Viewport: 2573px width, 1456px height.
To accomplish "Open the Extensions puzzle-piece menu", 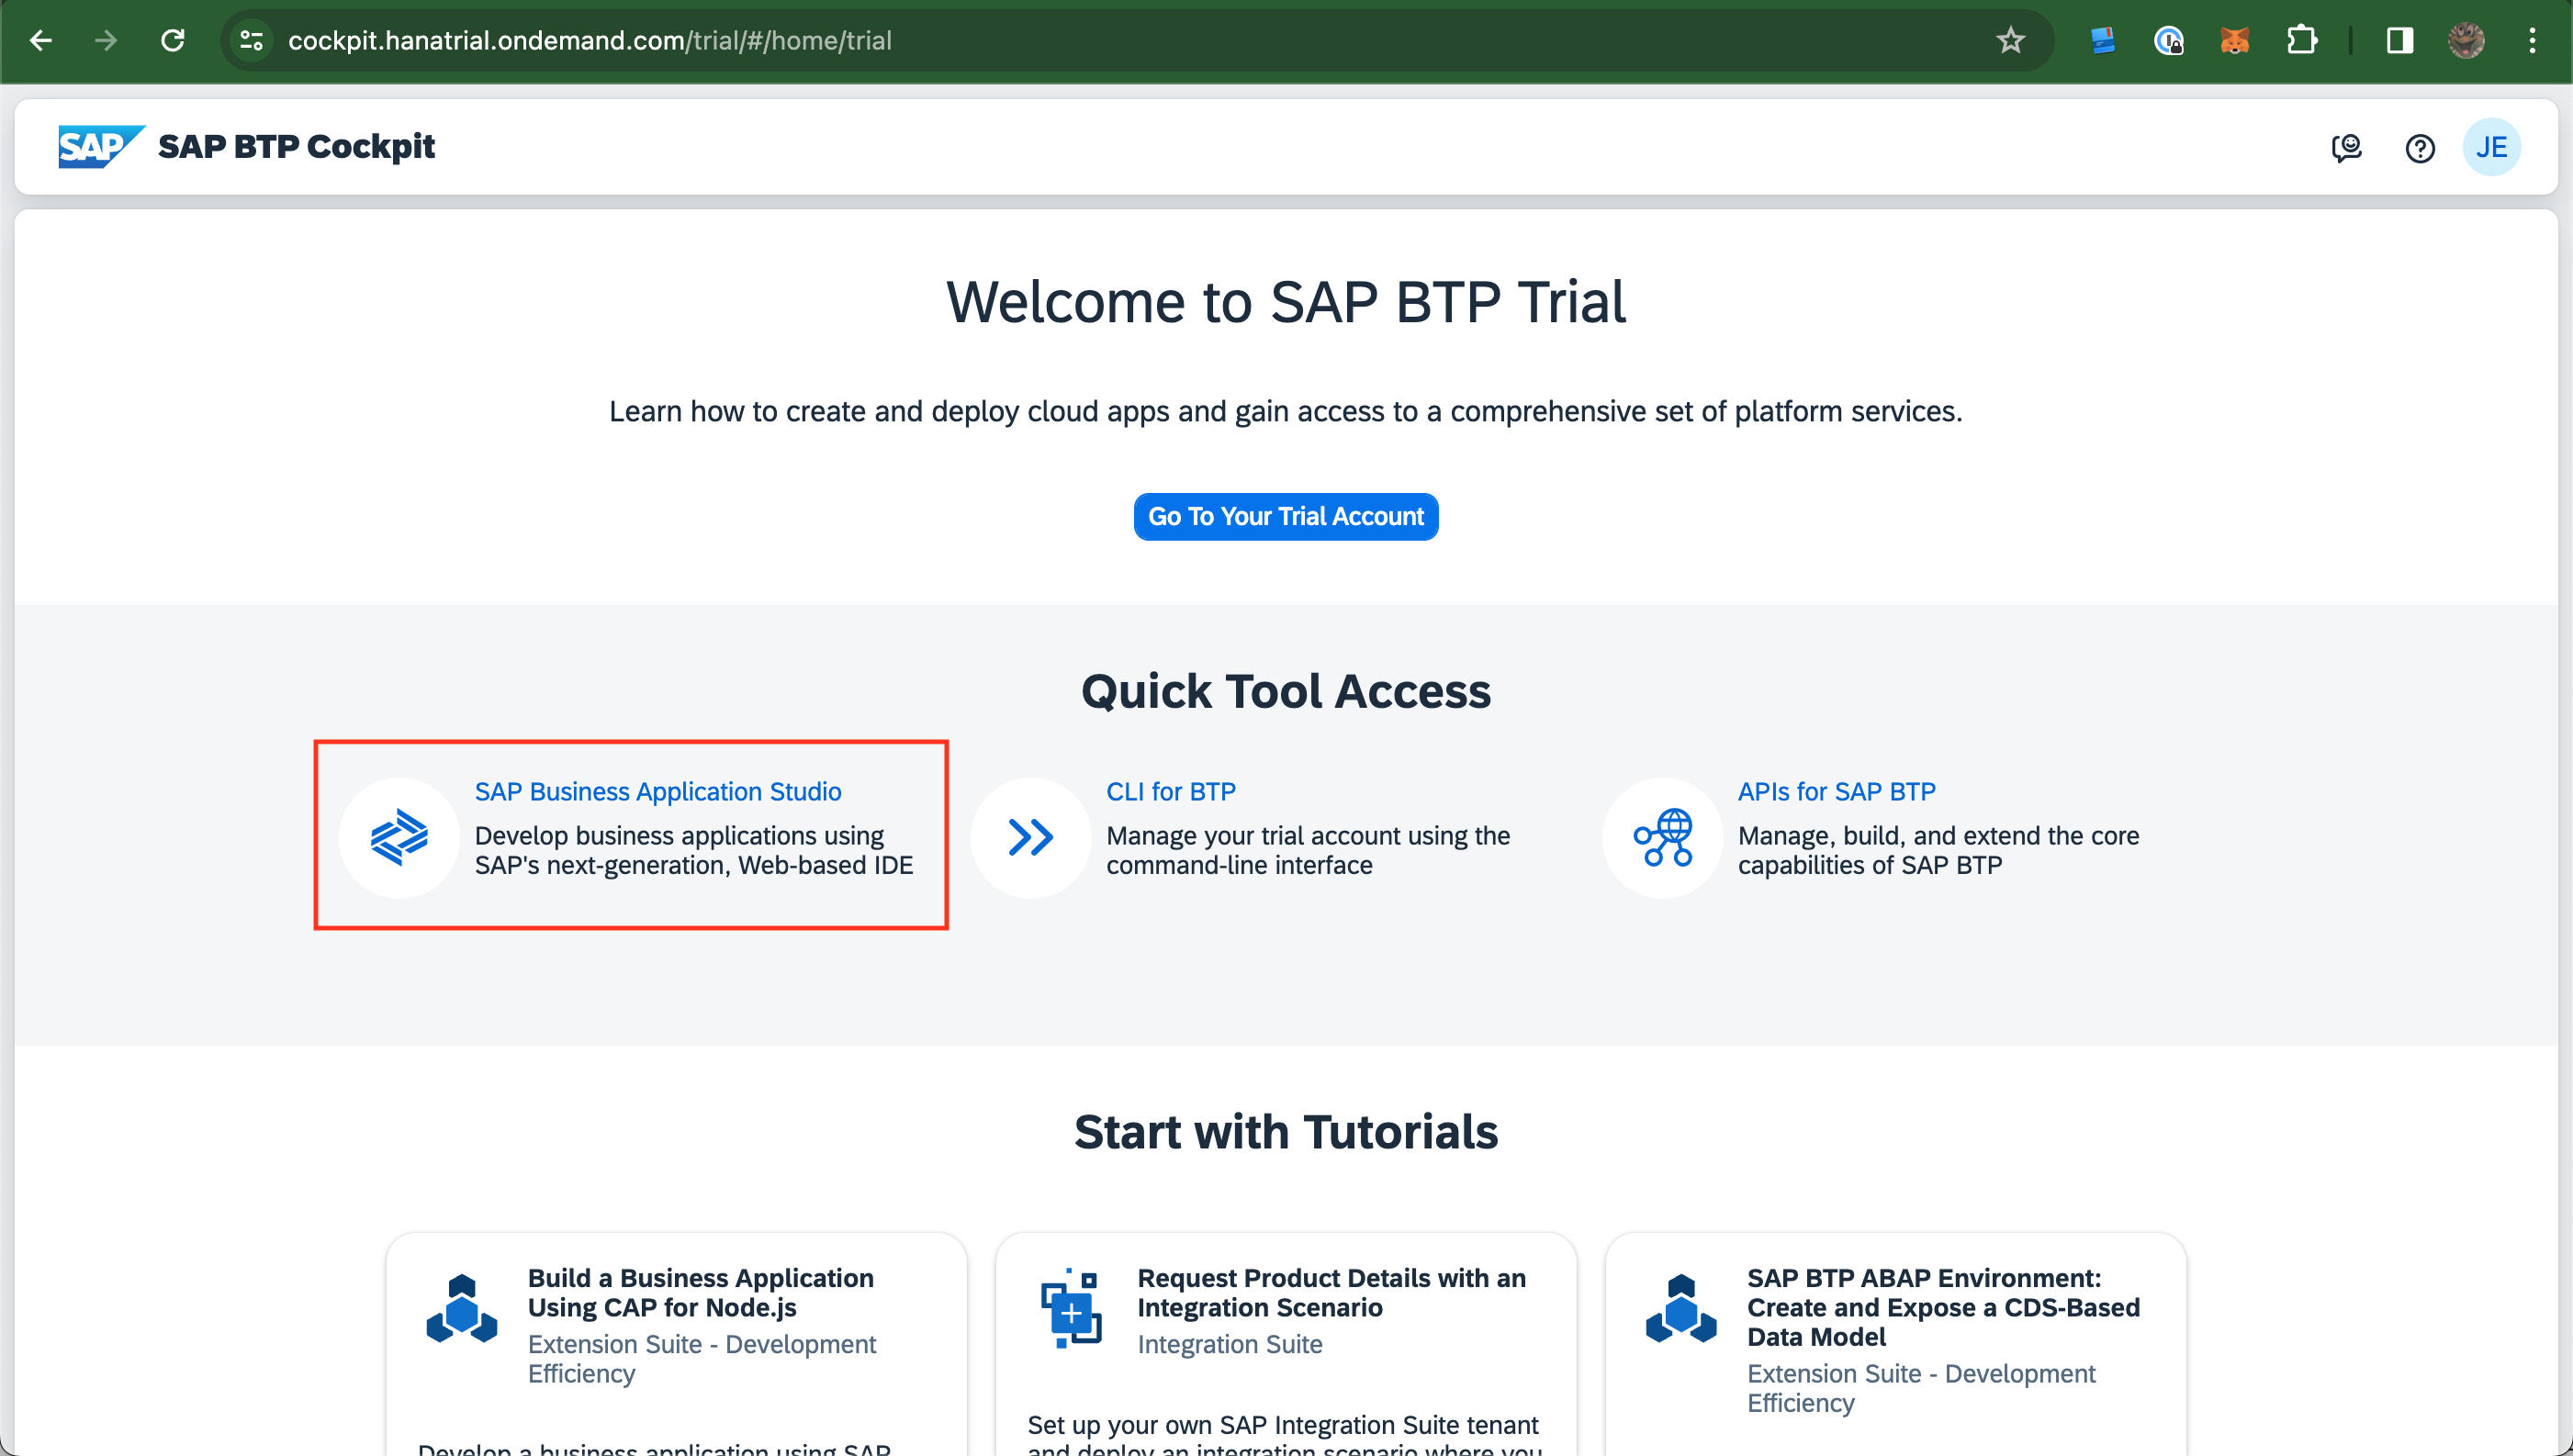I will tap(2301, 40).
